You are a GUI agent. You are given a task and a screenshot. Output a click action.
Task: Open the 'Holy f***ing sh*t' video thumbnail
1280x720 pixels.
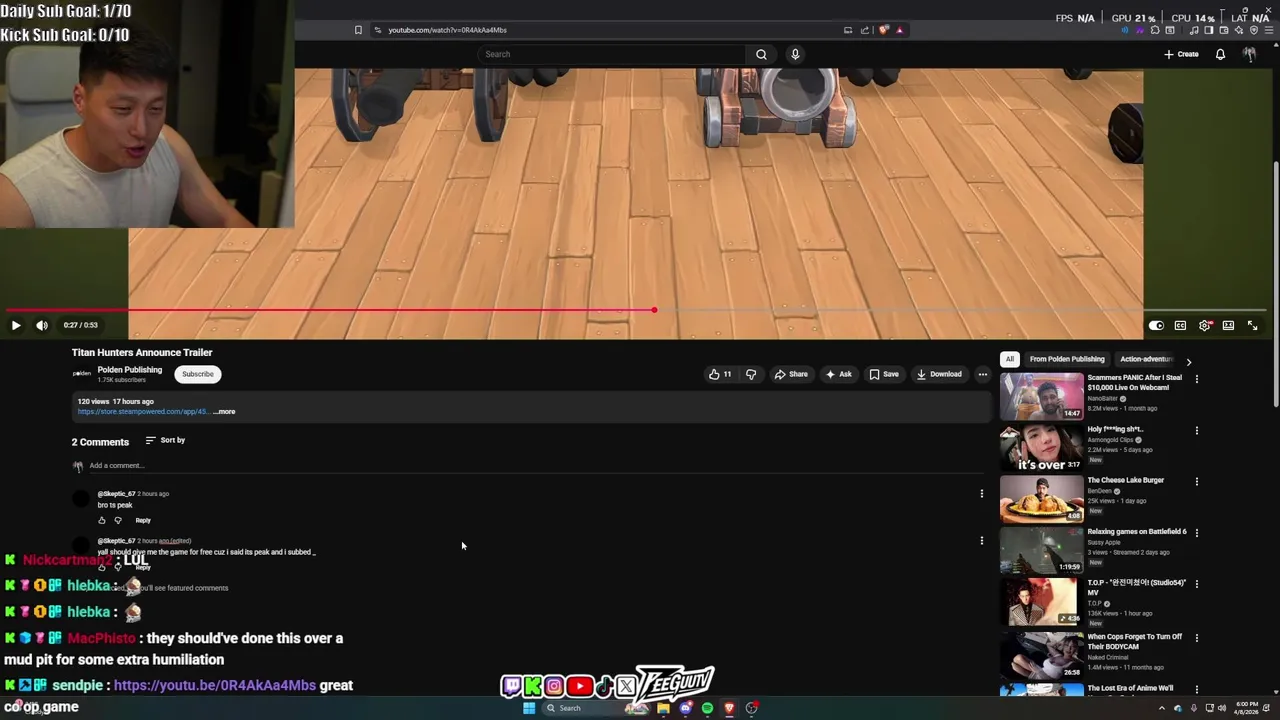point(1042,448)
